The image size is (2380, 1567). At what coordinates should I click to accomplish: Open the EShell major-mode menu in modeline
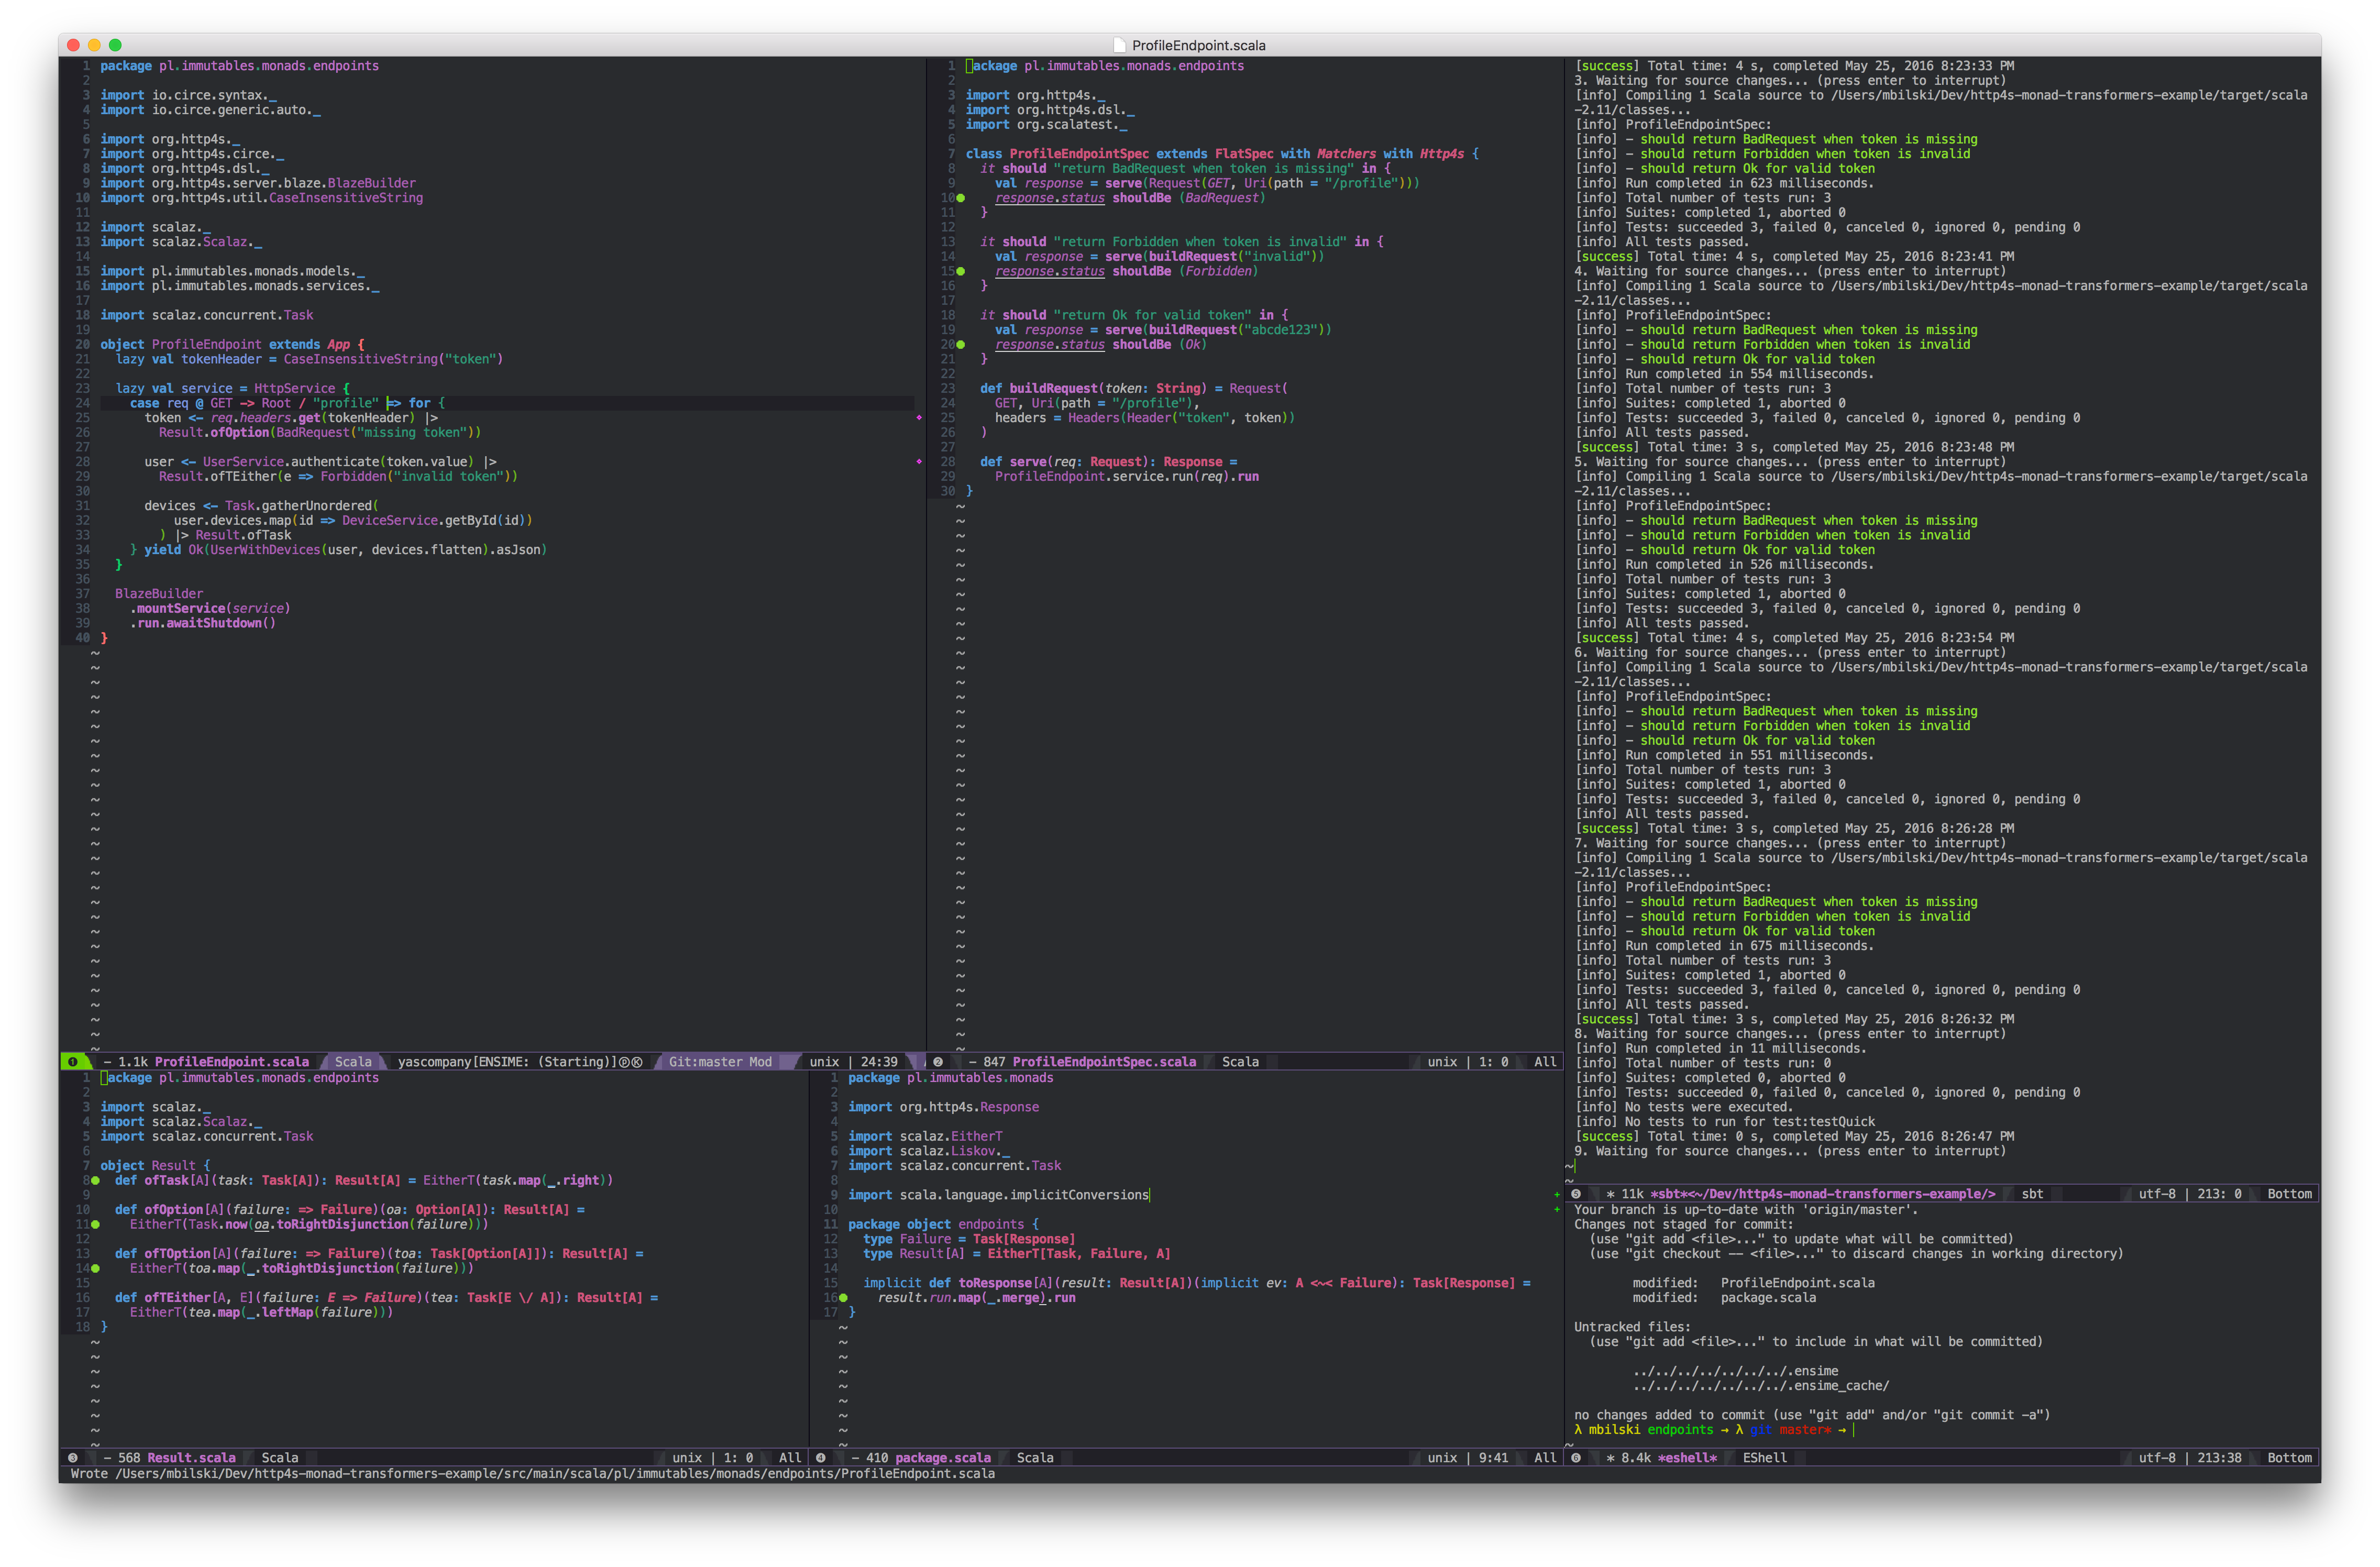(x=1764, y=1458)
